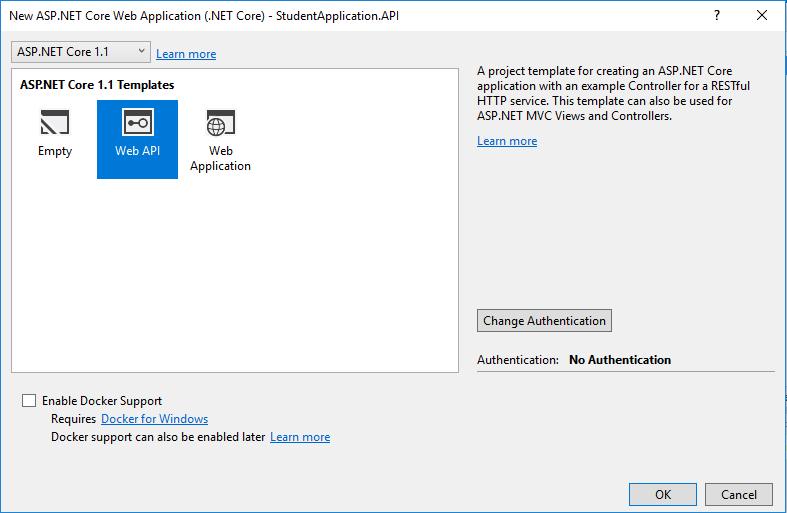Screen dimensions: 787x513
Task: Enable Docker Support checkbox
Action: click(x=29, y=401)
